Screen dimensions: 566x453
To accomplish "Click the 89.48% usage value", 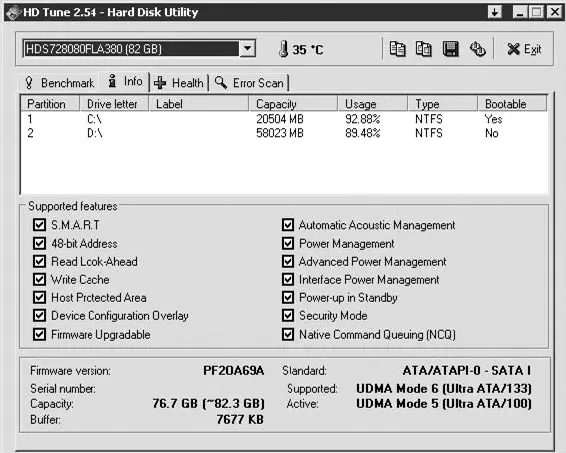I will pyautogui.click(x=363, y=133).
